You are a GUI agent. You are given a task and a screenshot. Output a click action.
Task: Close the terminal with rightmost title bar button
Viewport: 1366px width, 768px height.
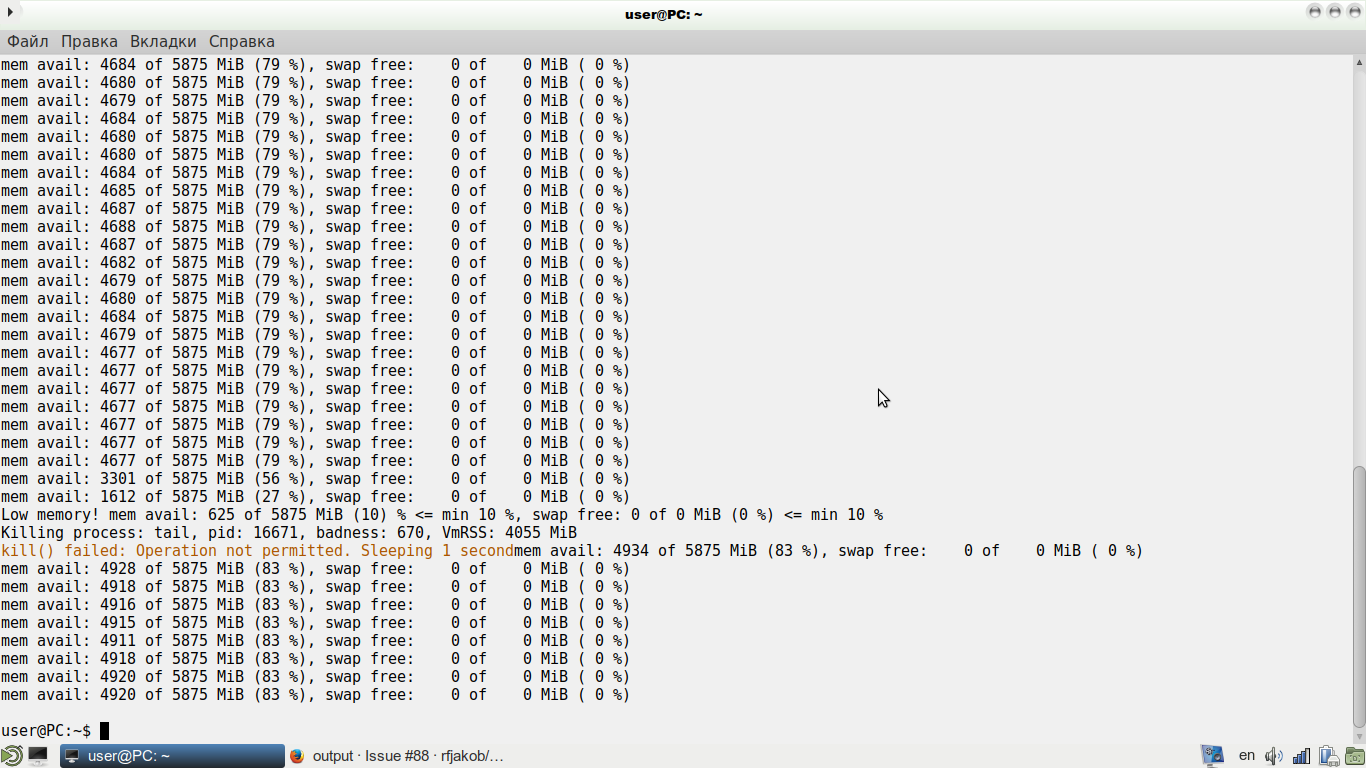coord(1353,12)
